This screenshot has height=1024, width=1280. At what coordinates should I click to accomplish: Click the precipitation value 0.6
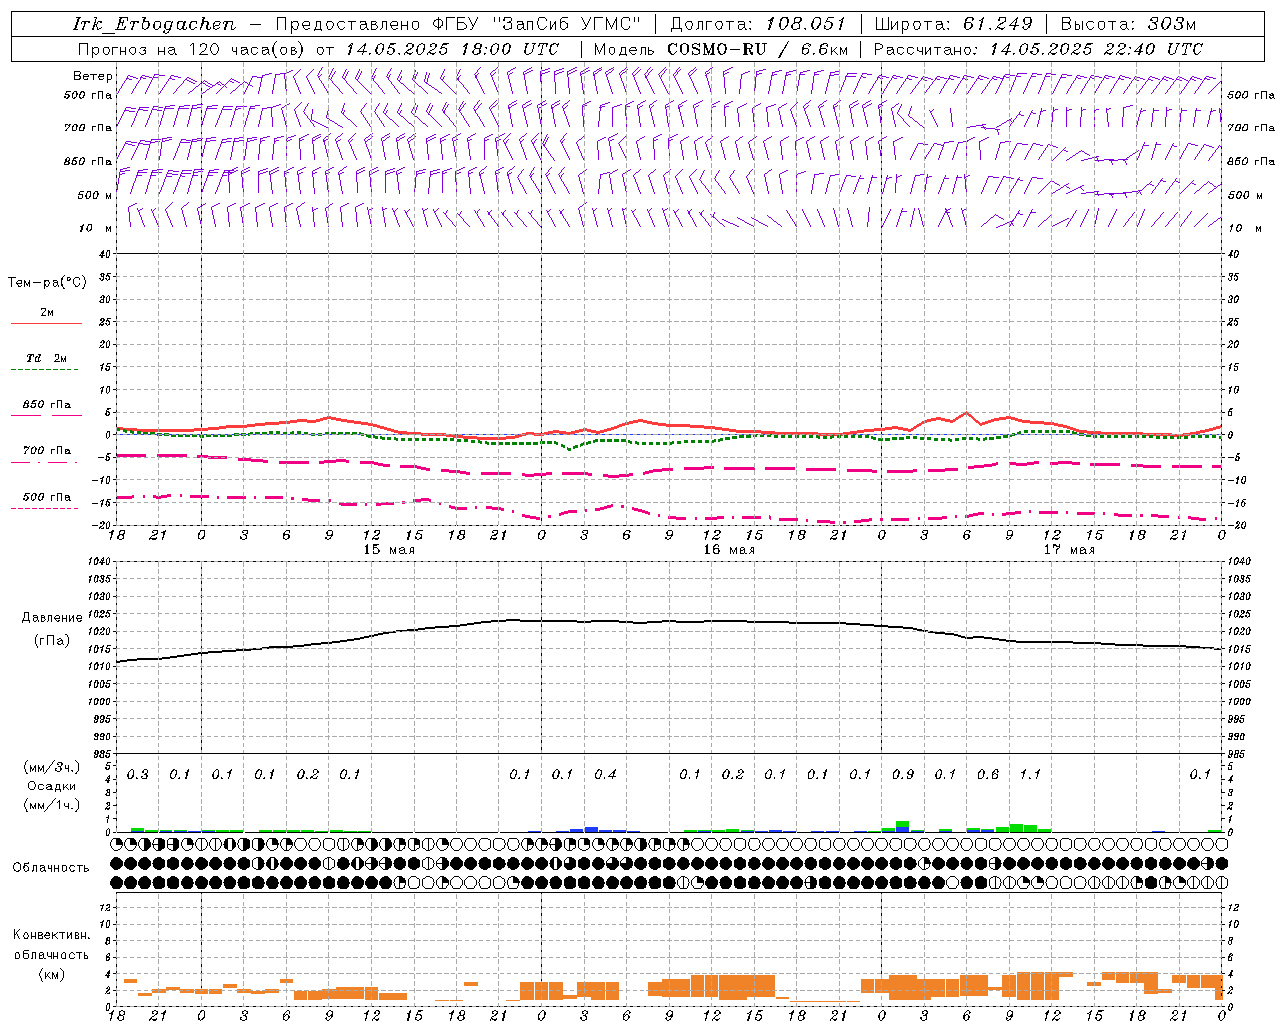(988, 775)
